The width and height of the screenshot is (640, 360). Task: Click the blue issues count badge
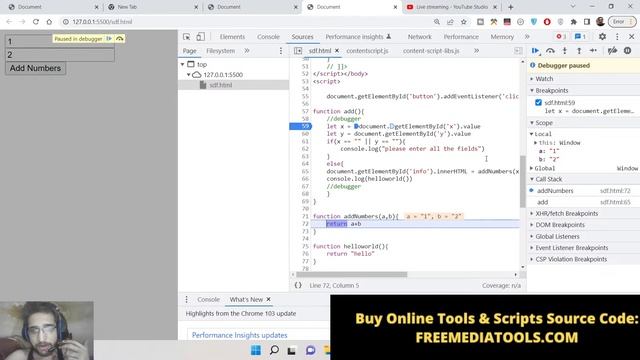tap(580, 37)
